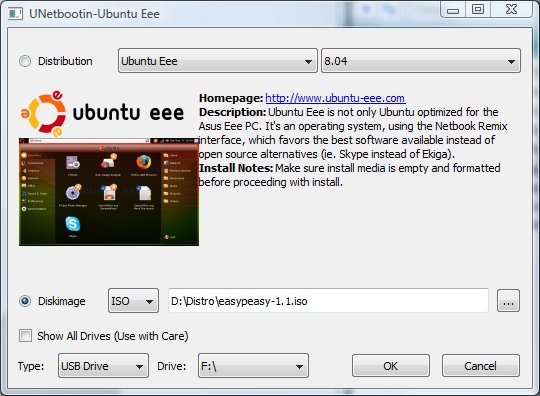Image resolution: width=540 pixels, height=396 pixels.
Task: Click the Ubuntu Eee desktop screenshot thumbnail
Action: click(x=109, y=192)
